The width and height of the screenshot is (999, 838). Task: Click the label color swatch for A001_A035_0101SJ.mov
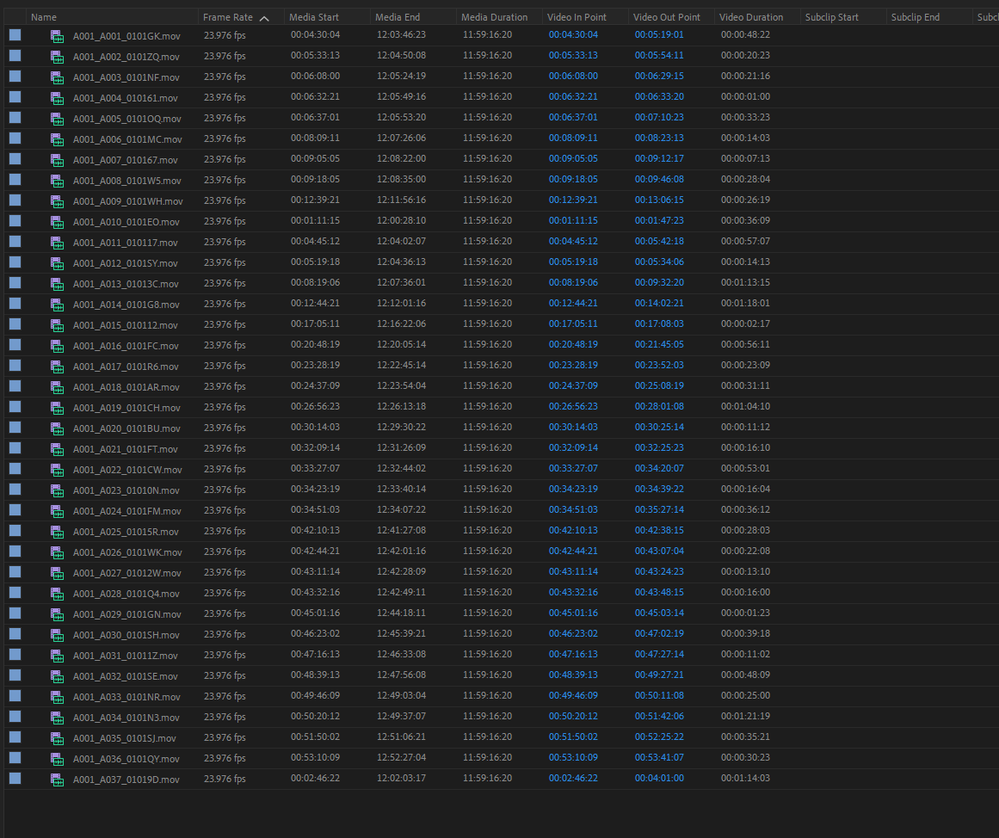[15, 737]
